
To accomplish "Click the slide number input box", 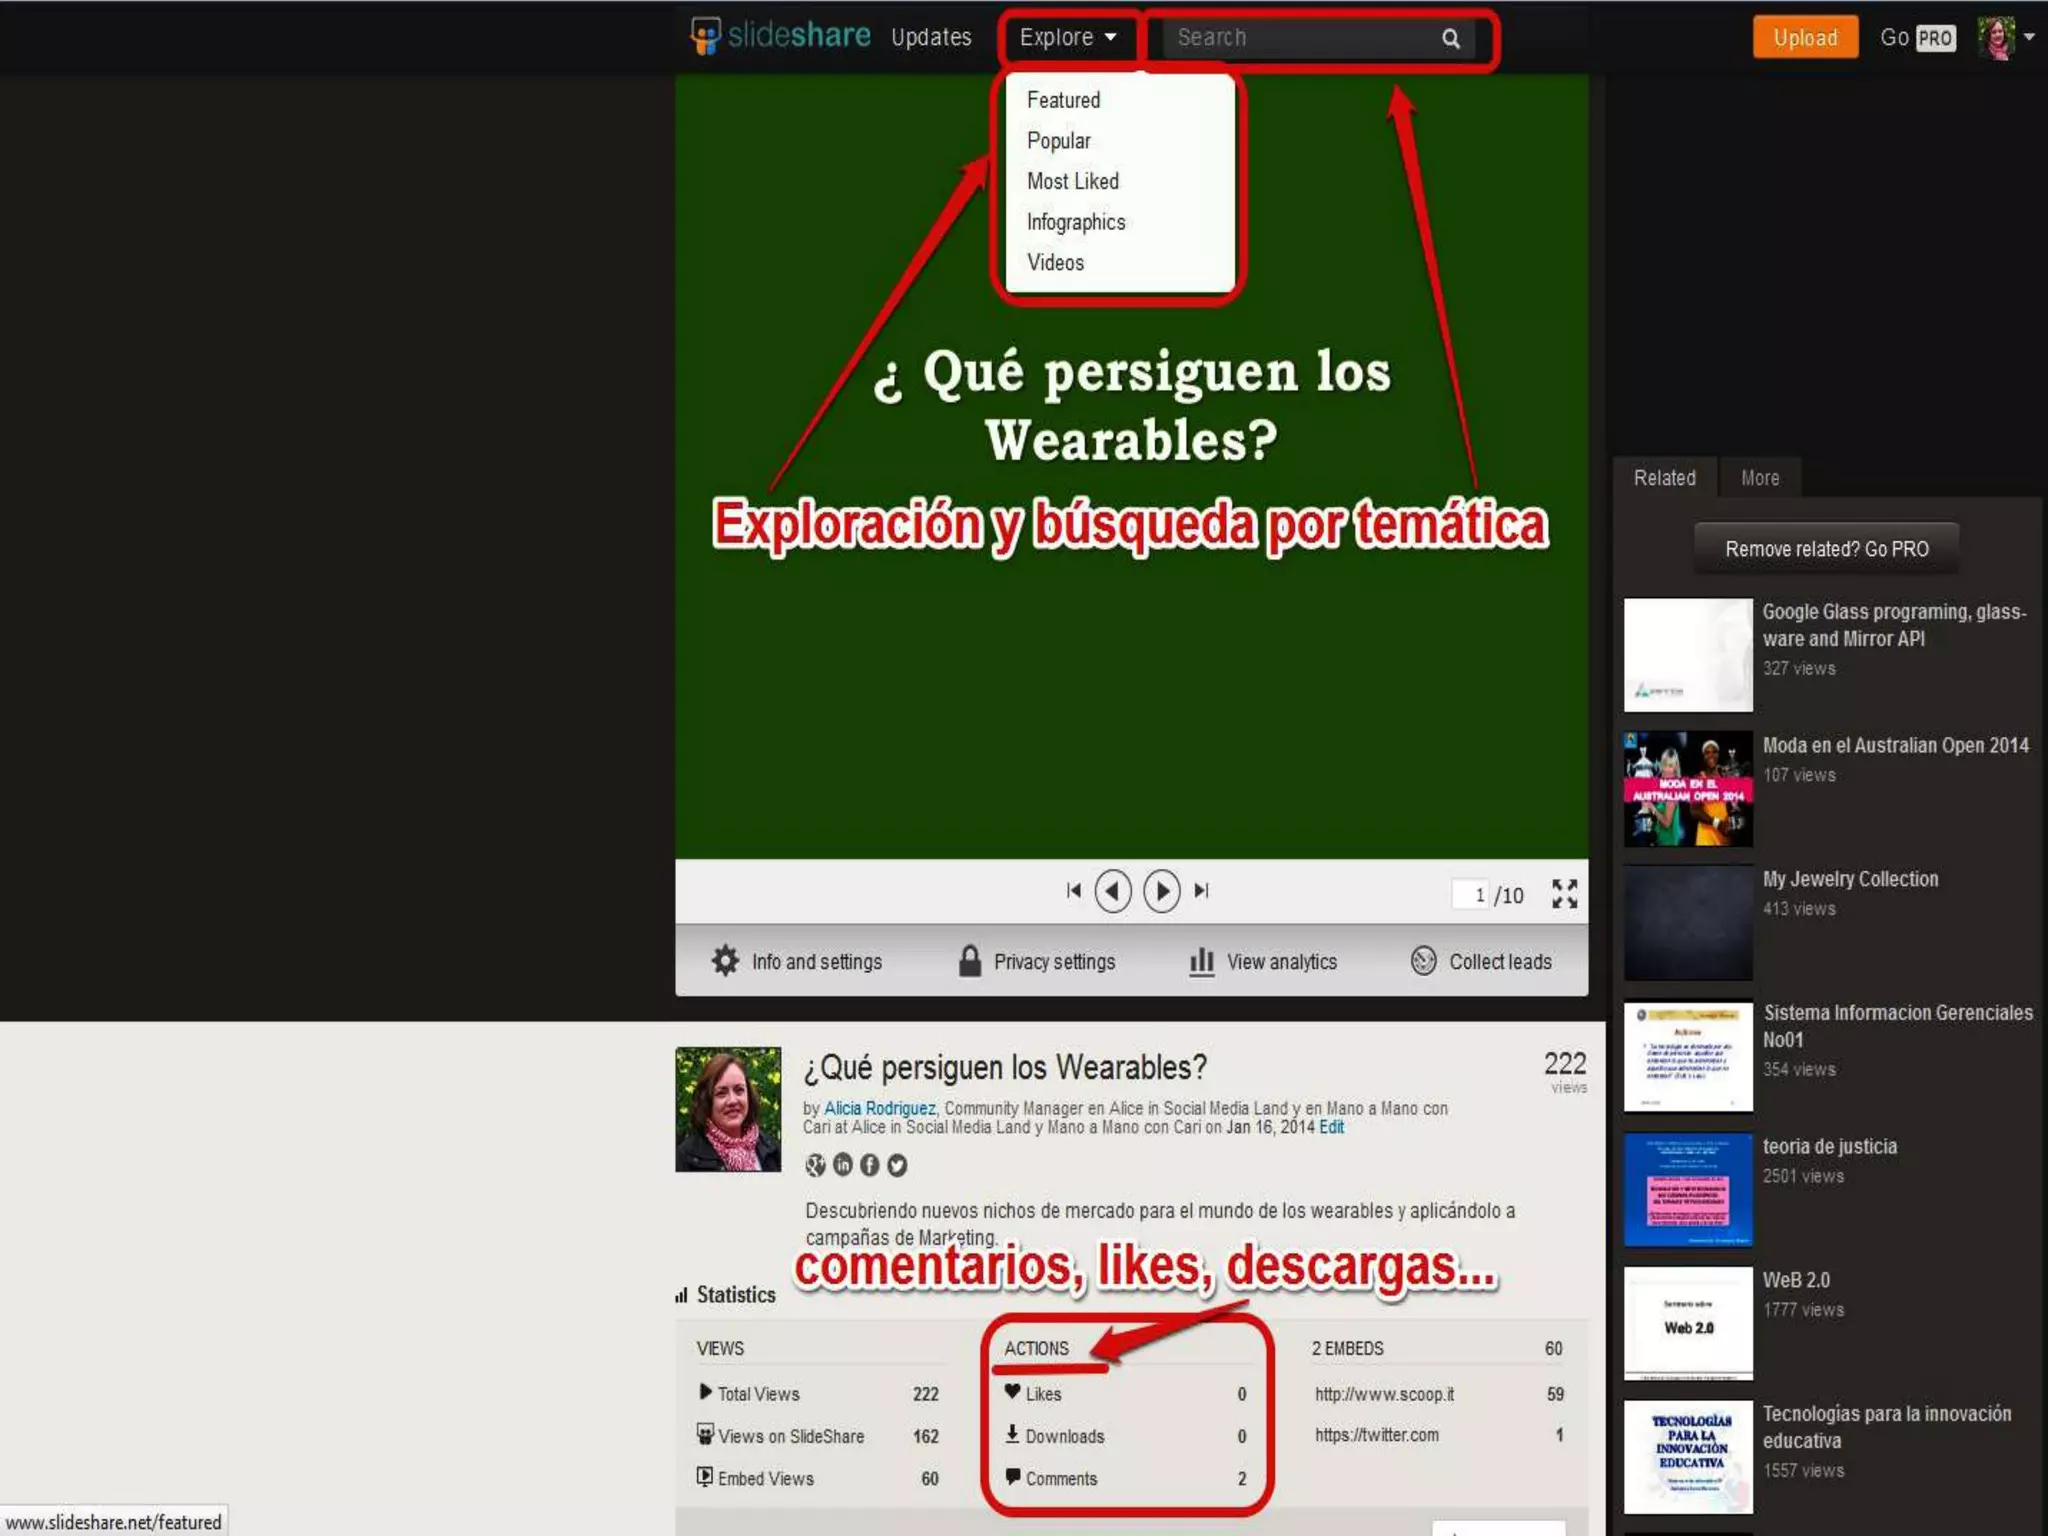I will [1471, 895].
